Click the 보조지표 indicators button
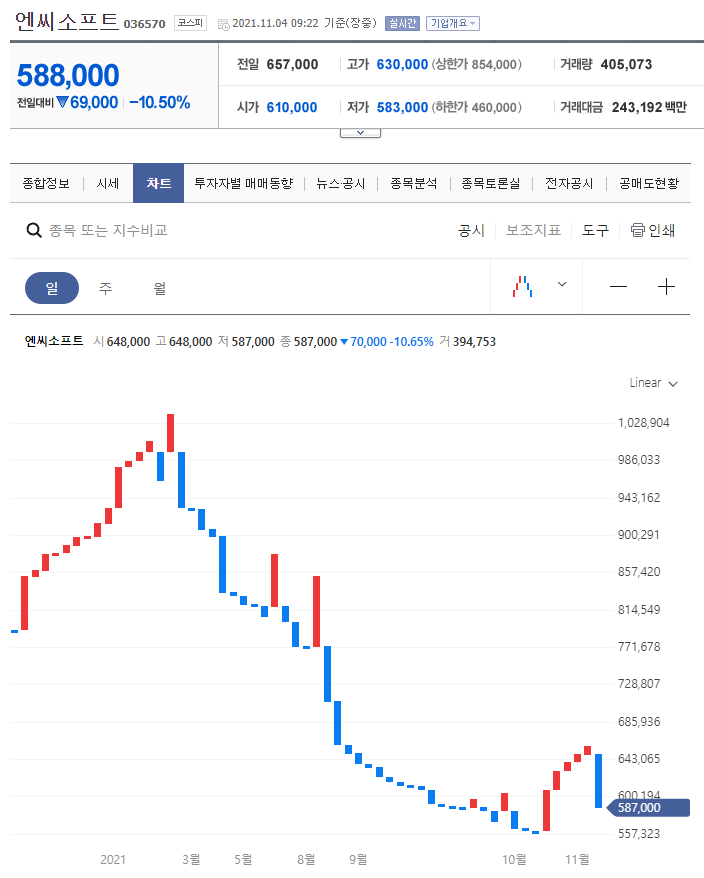This screenshot has width=704, height=878. [533, 231]
